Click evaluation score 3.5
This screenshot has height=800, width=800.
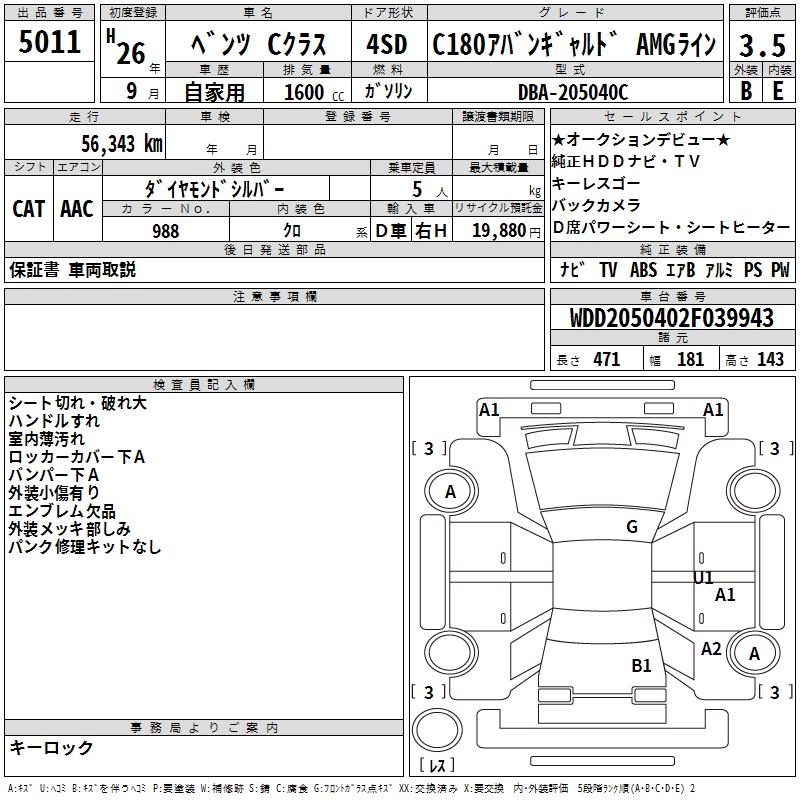762,45
